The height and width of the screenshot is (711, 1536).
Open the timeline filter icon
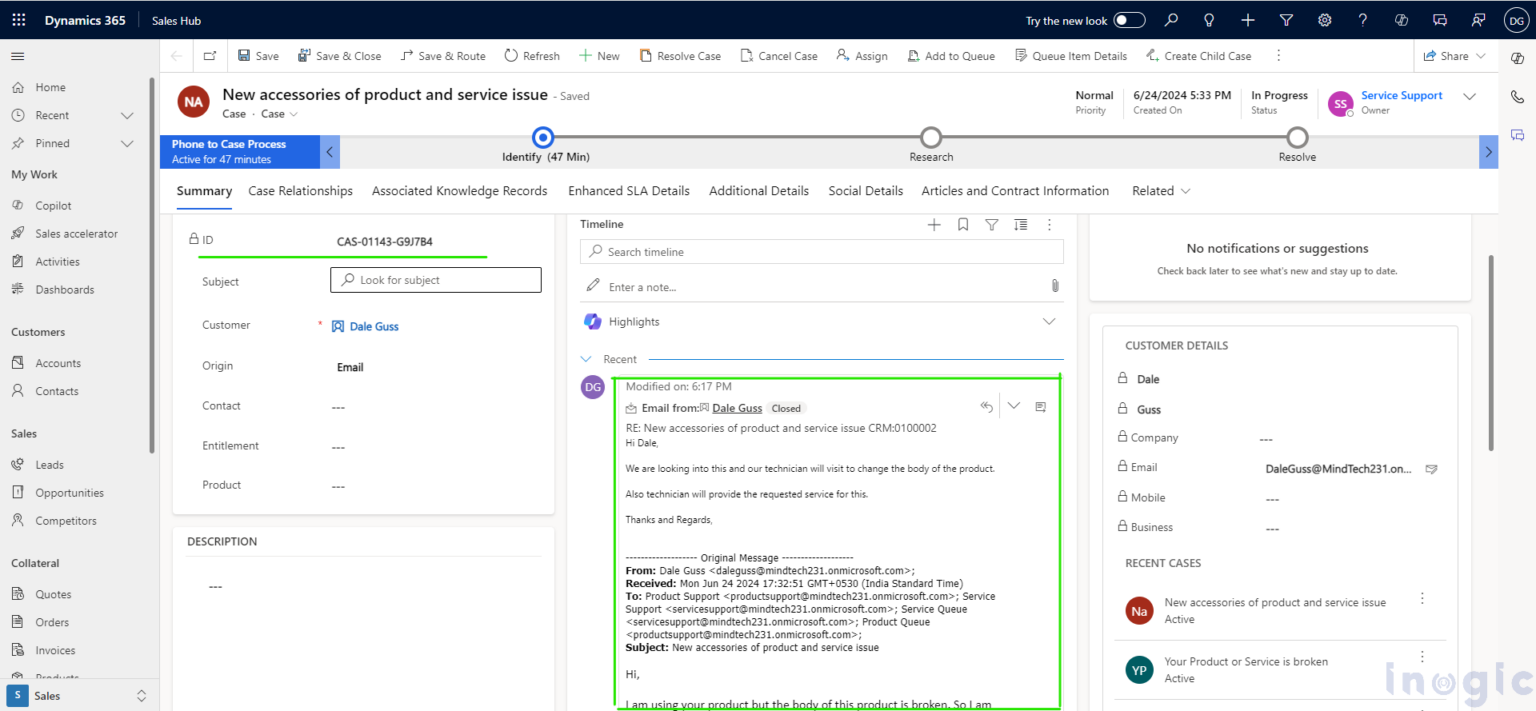click(x=991, y=224)
